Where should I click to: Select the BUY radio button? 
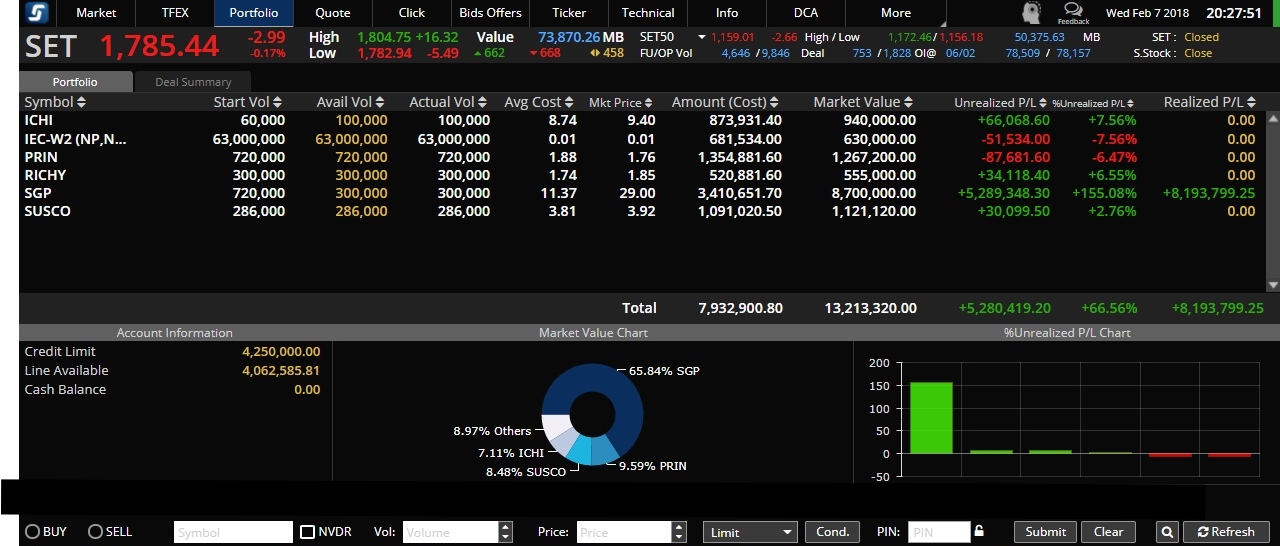pyautogui.click(x=32, y=532)
